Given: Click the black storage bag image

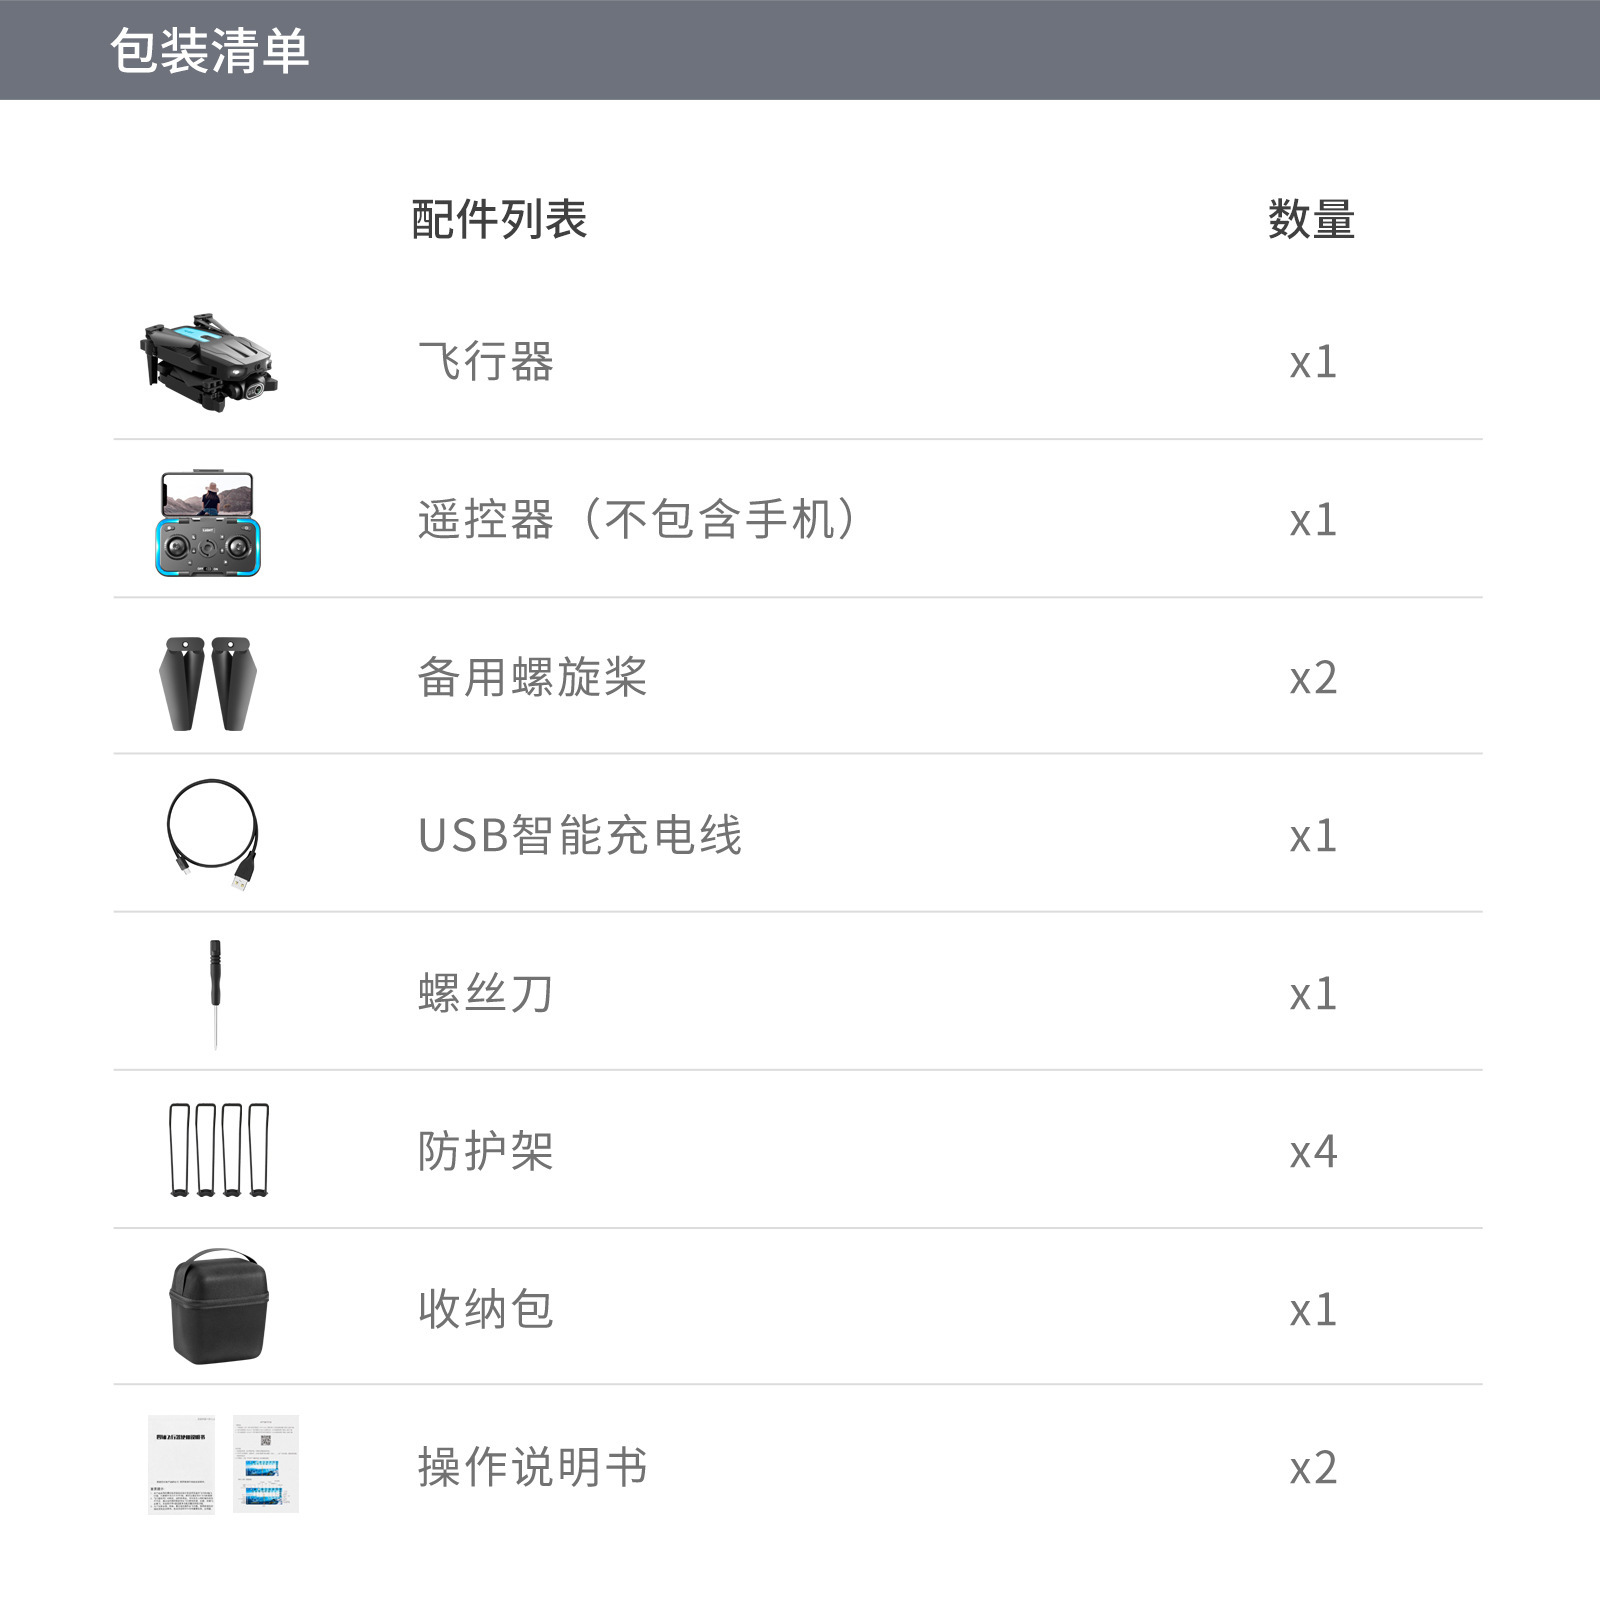Looking at the screenshot, I should (219, 1306).
